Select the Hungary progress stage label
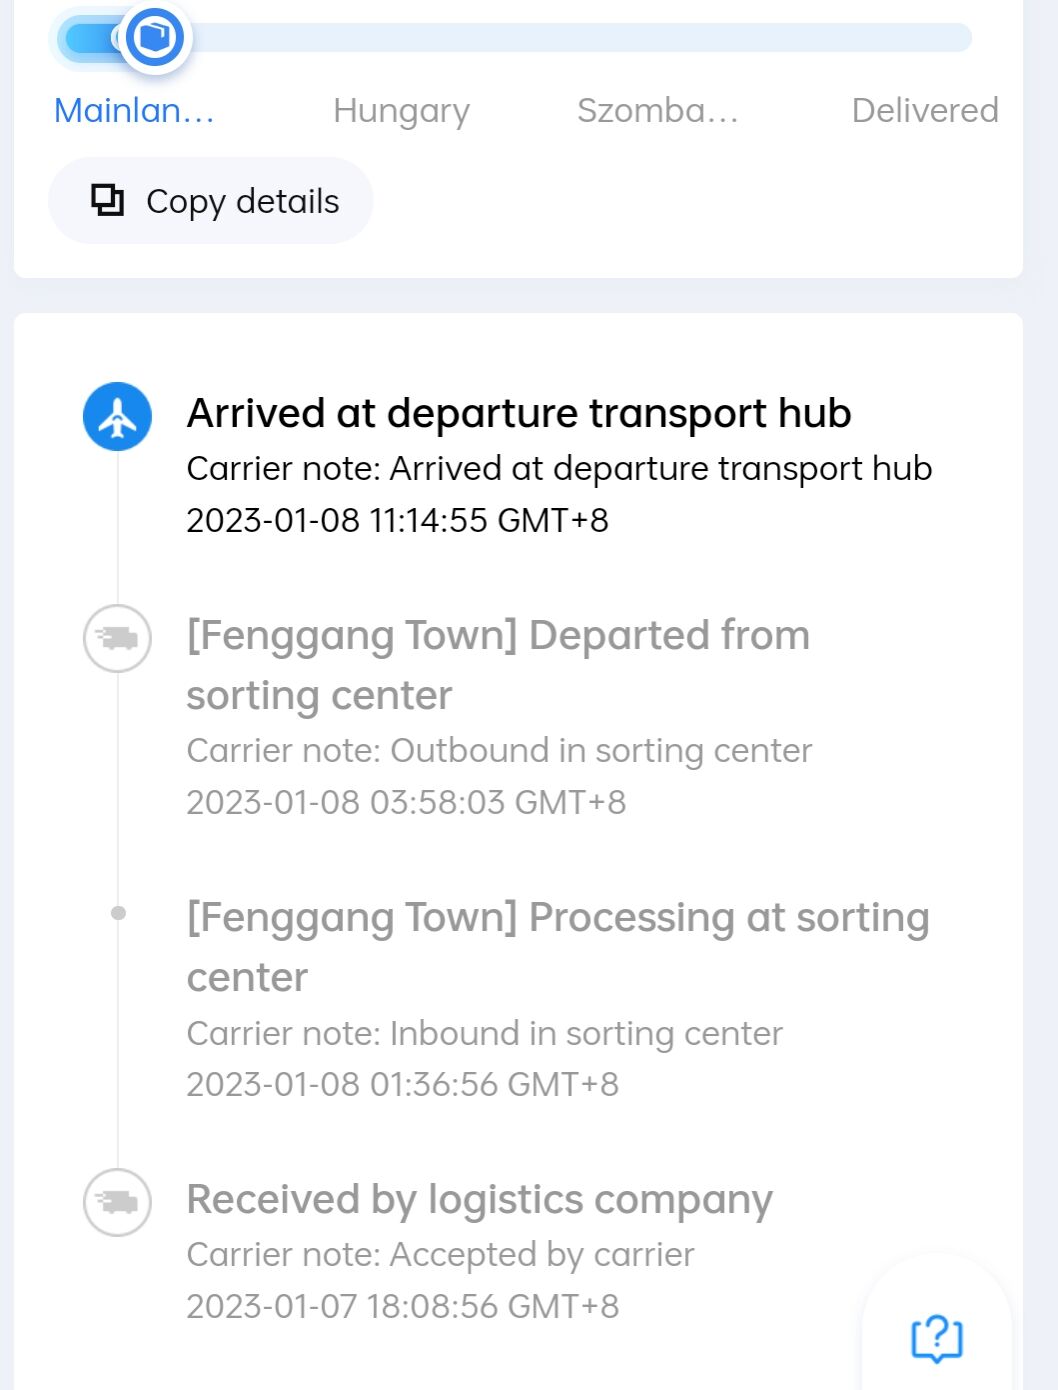Screen dimensions: 1058x1390 point(401,110)
